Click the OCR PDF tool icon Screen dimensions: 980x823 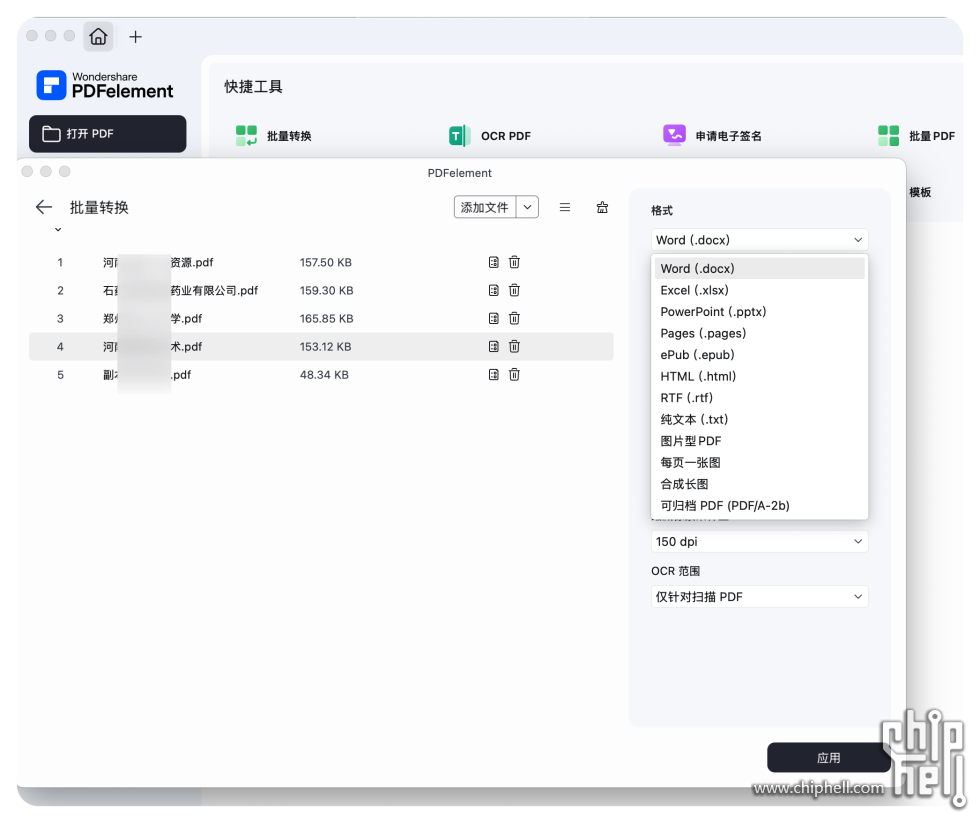click(459, 136)
